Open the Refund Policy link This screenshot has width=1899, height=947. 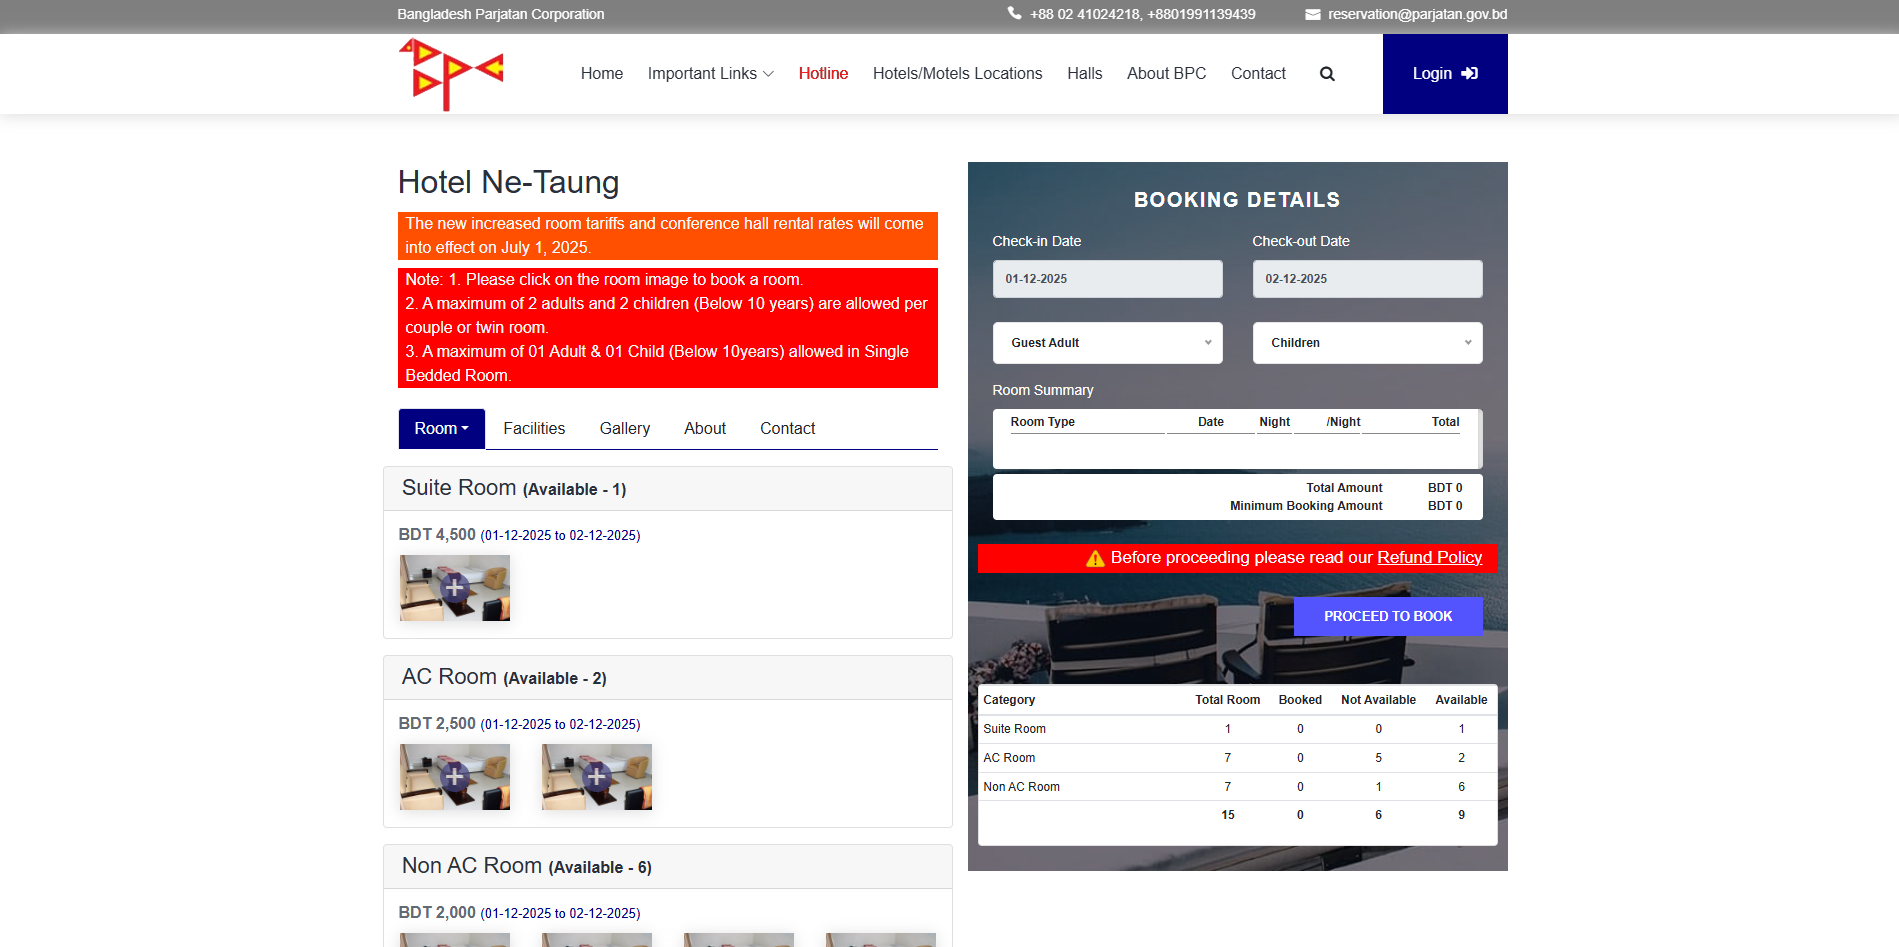(x=1429, y=558)
